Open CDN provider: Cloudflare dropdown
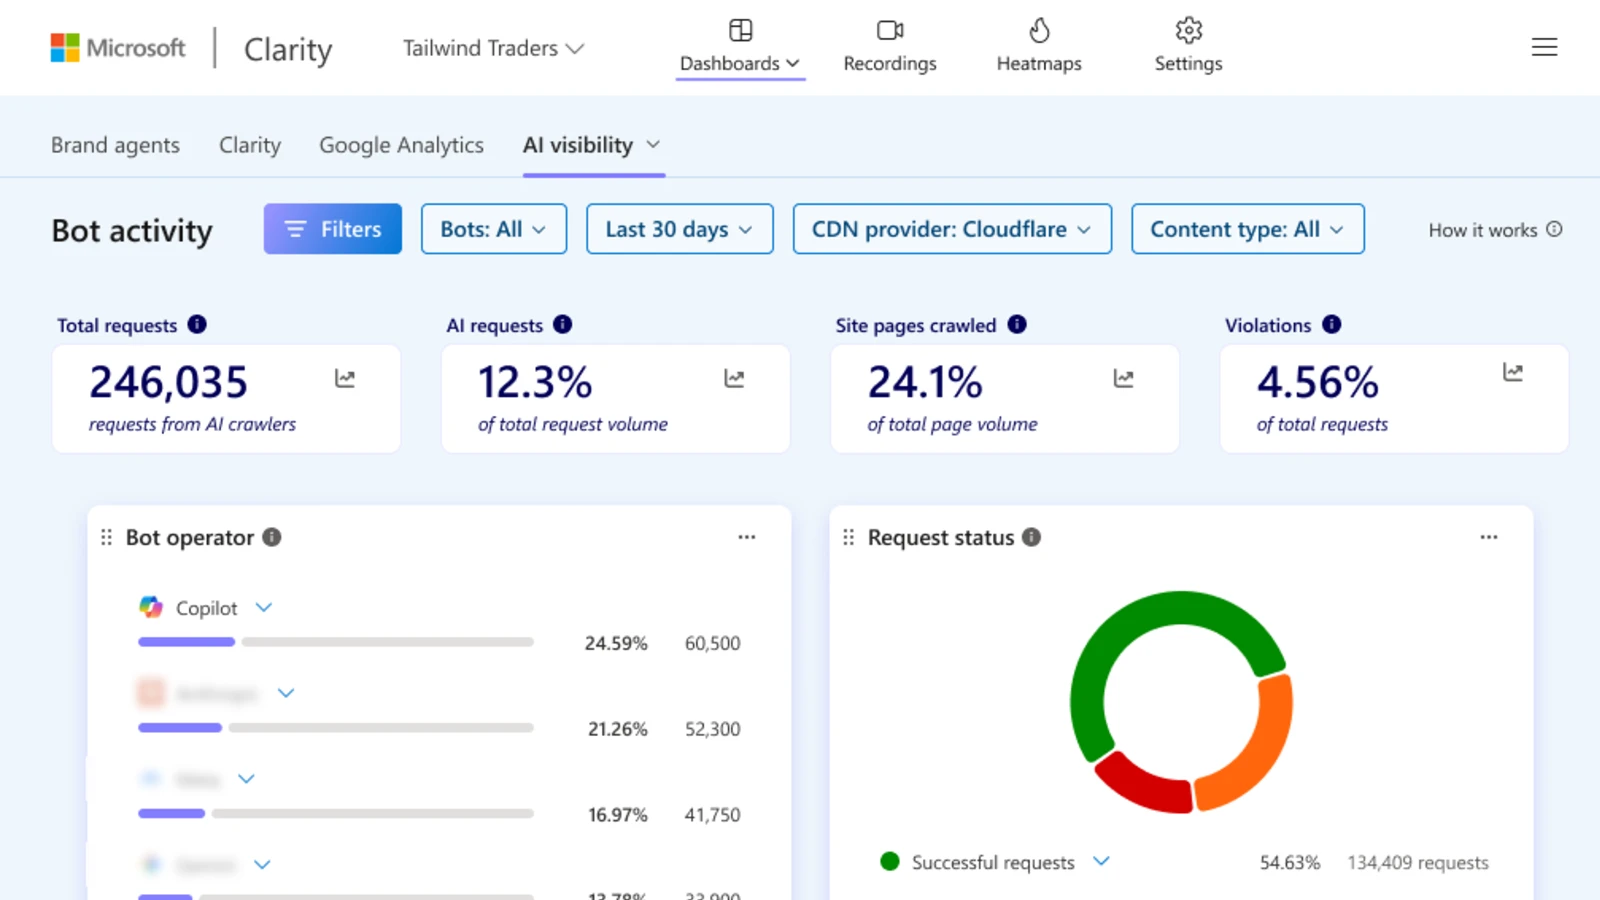Viewport: 1600px width, 900px height. pyautogui.click(x=952, y=229)
